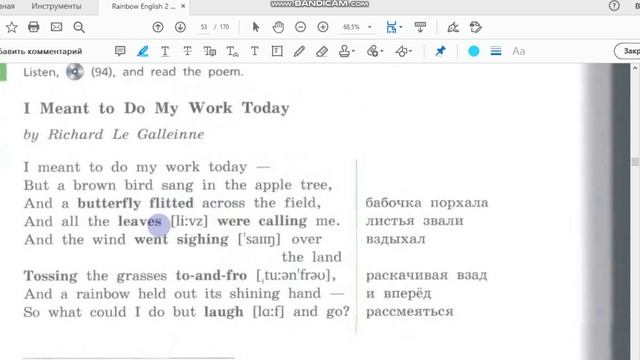The image size is (640, 360).
Task: Print the document with printer icon
Action: (x=33, y=27)
